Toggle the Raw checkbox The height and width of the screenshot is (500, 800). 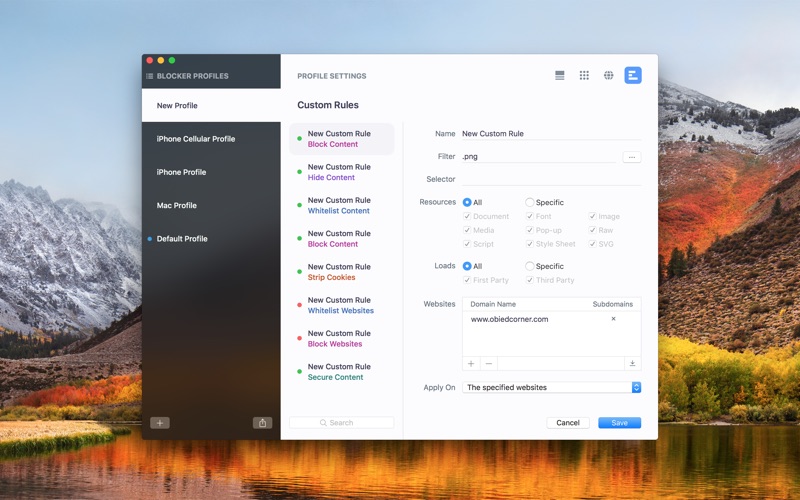[592, 230]
